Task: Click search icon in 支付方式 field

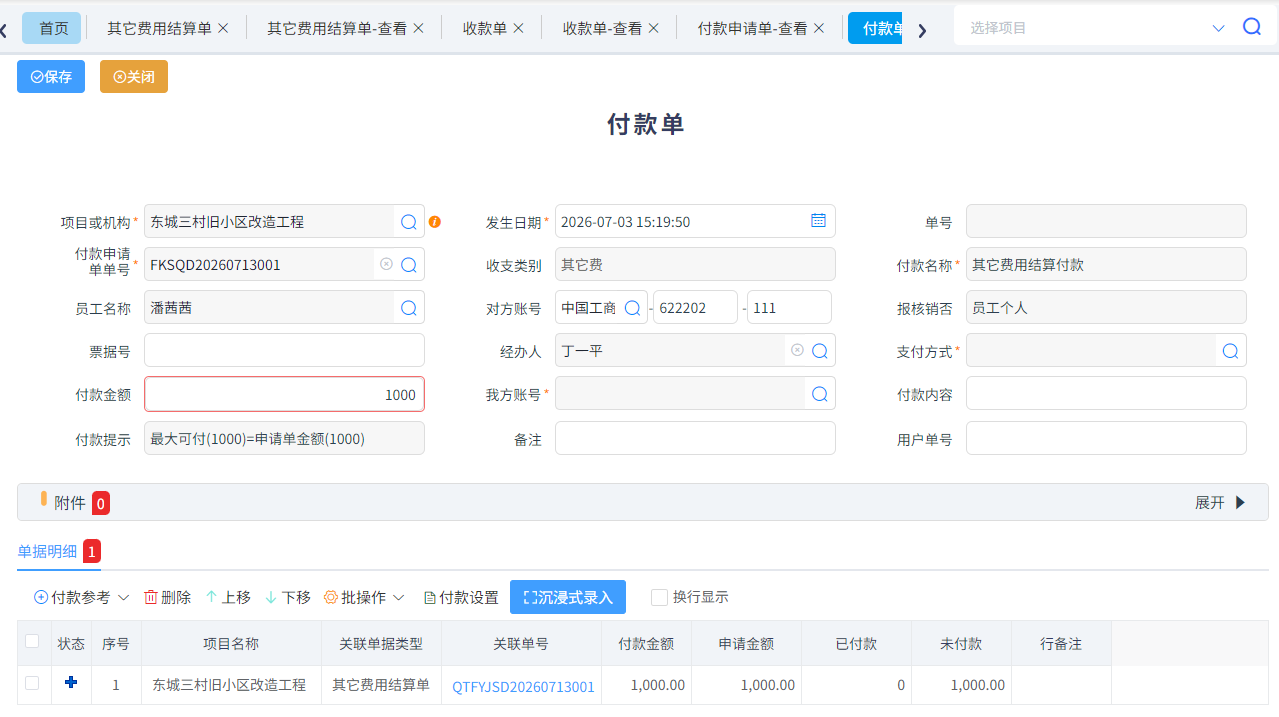Action: [x=1230, y=351]
